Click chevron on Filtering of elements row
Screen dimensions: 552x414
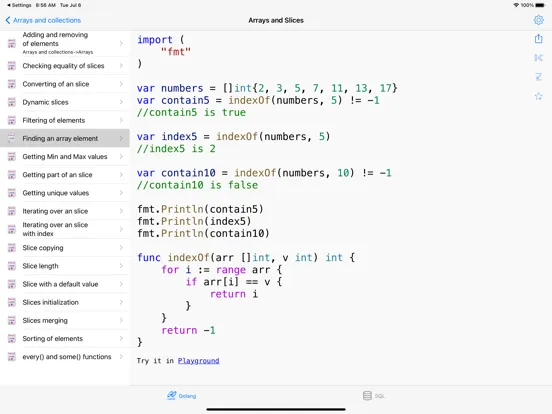[121, 120]
